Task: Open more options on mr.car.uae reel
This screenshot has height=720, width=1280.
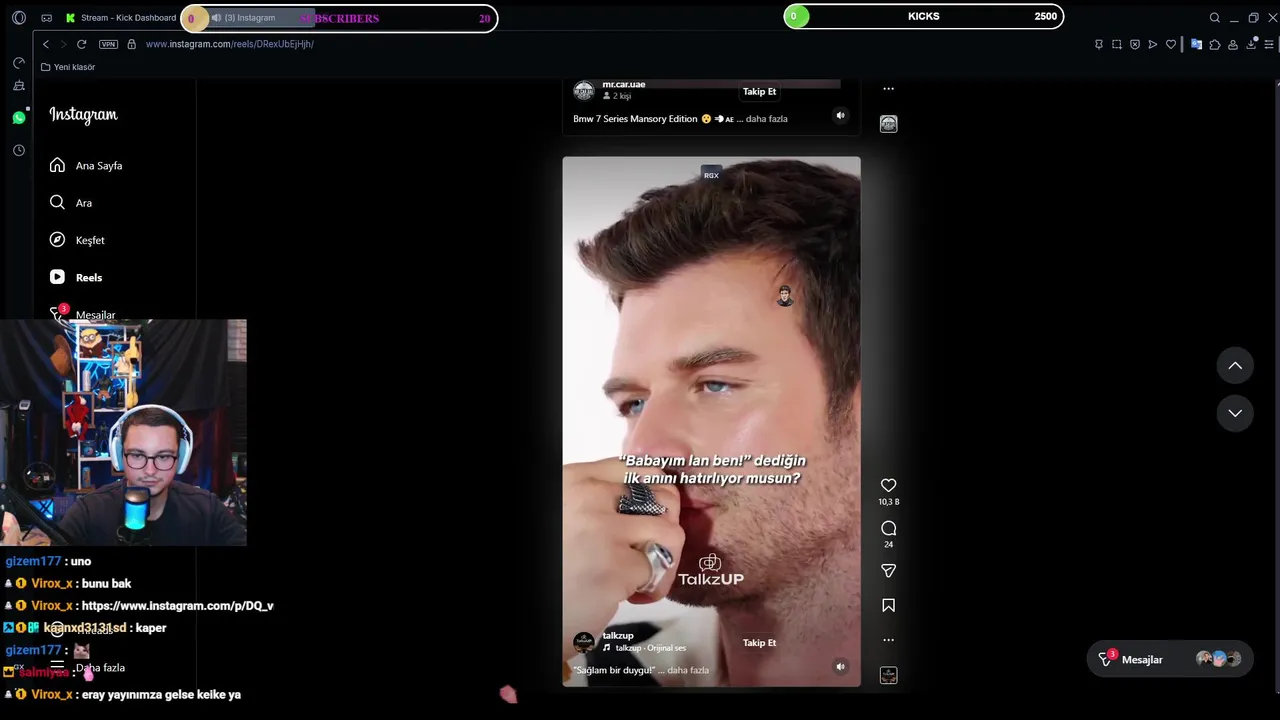Action: 888,89
